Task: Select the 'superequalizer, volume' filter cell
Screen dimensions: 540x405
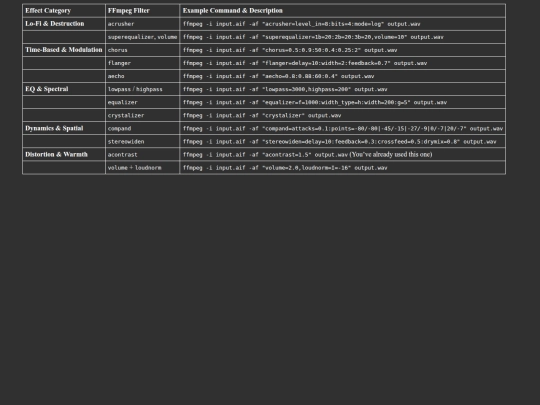Action: click(142, 37)
